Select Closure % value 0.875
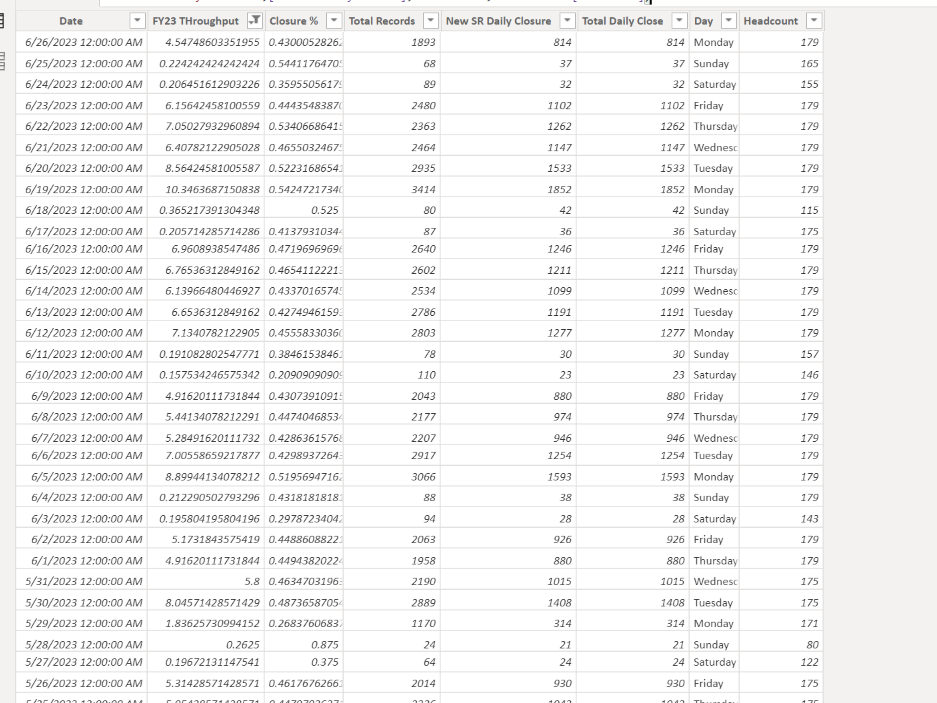This screenshot has height=703, width=937. [x=324, y=645]
